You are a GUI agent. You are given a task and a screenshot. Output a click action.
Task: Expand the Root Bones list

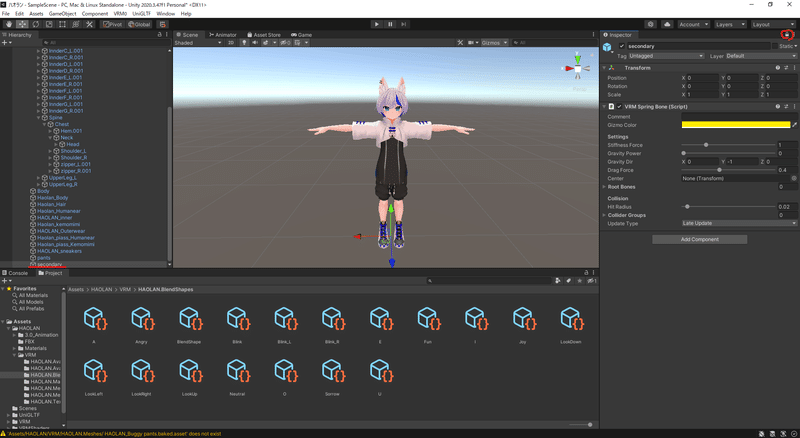pos(604,187)
